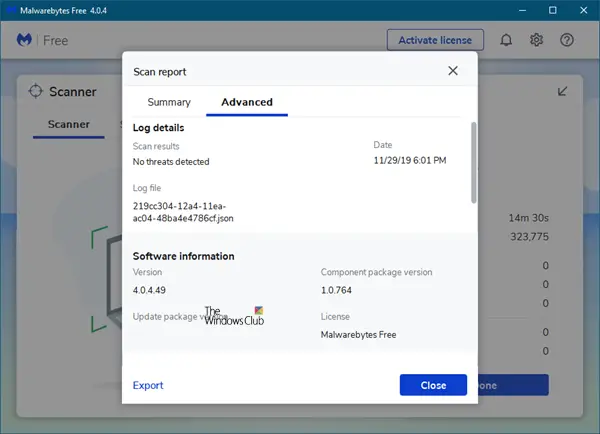
Task: Click the scanned items count 323,775
Action: coord(529,237)
